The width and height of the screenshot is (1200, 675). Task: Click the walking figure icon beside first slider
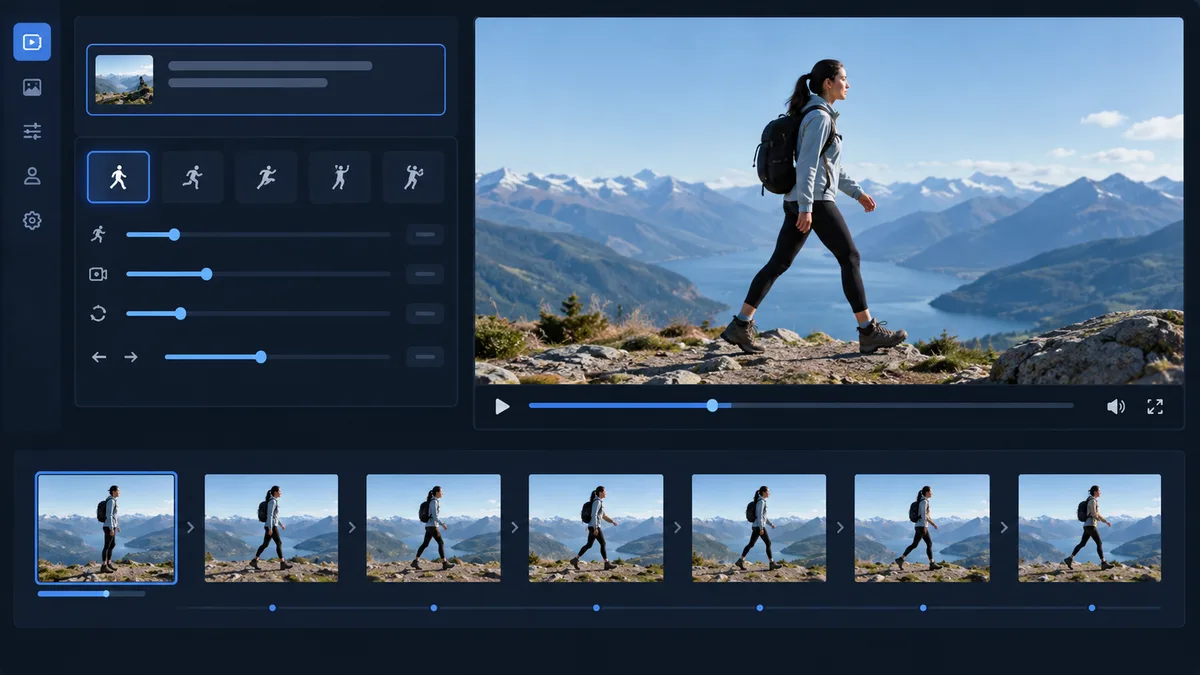click(x=98, y=234)
